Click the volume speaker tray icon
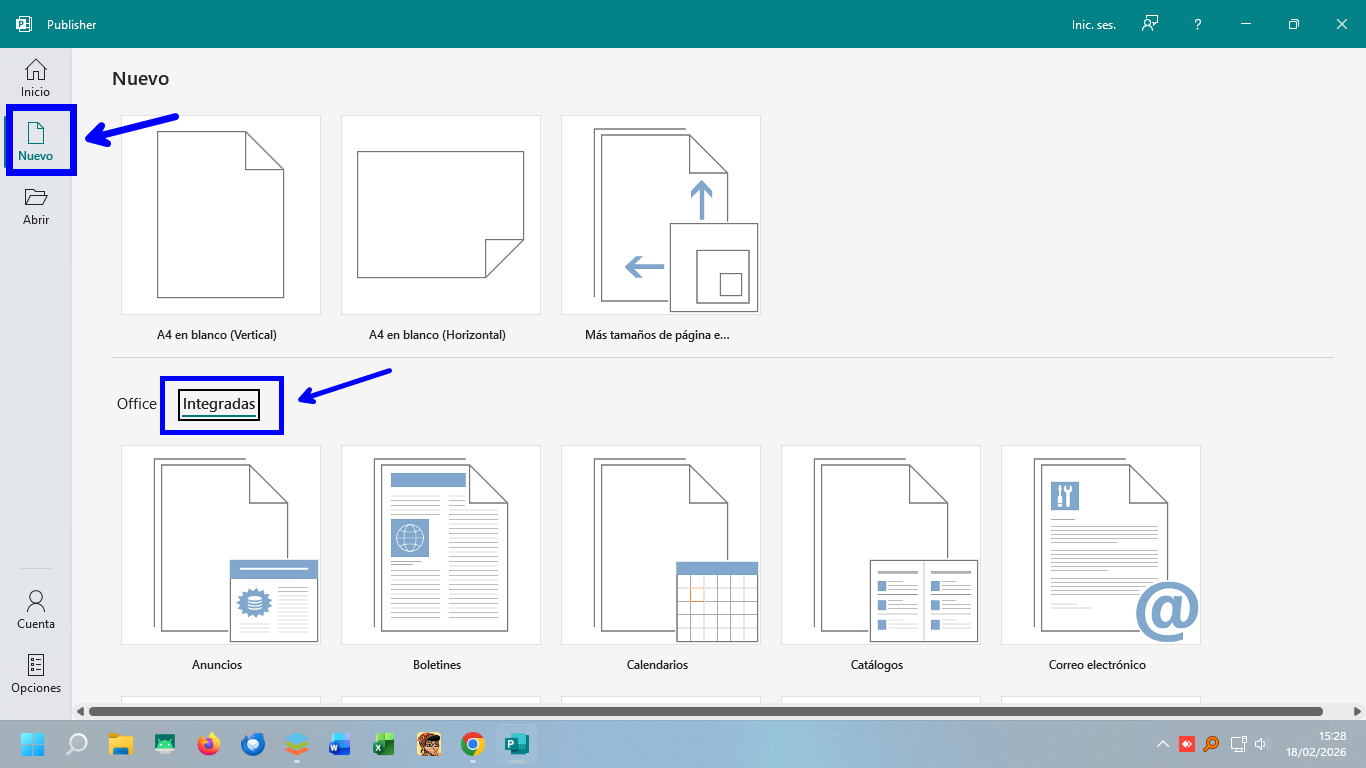The height and width of the screenshot is (768, 1366). click(1261, 744)
